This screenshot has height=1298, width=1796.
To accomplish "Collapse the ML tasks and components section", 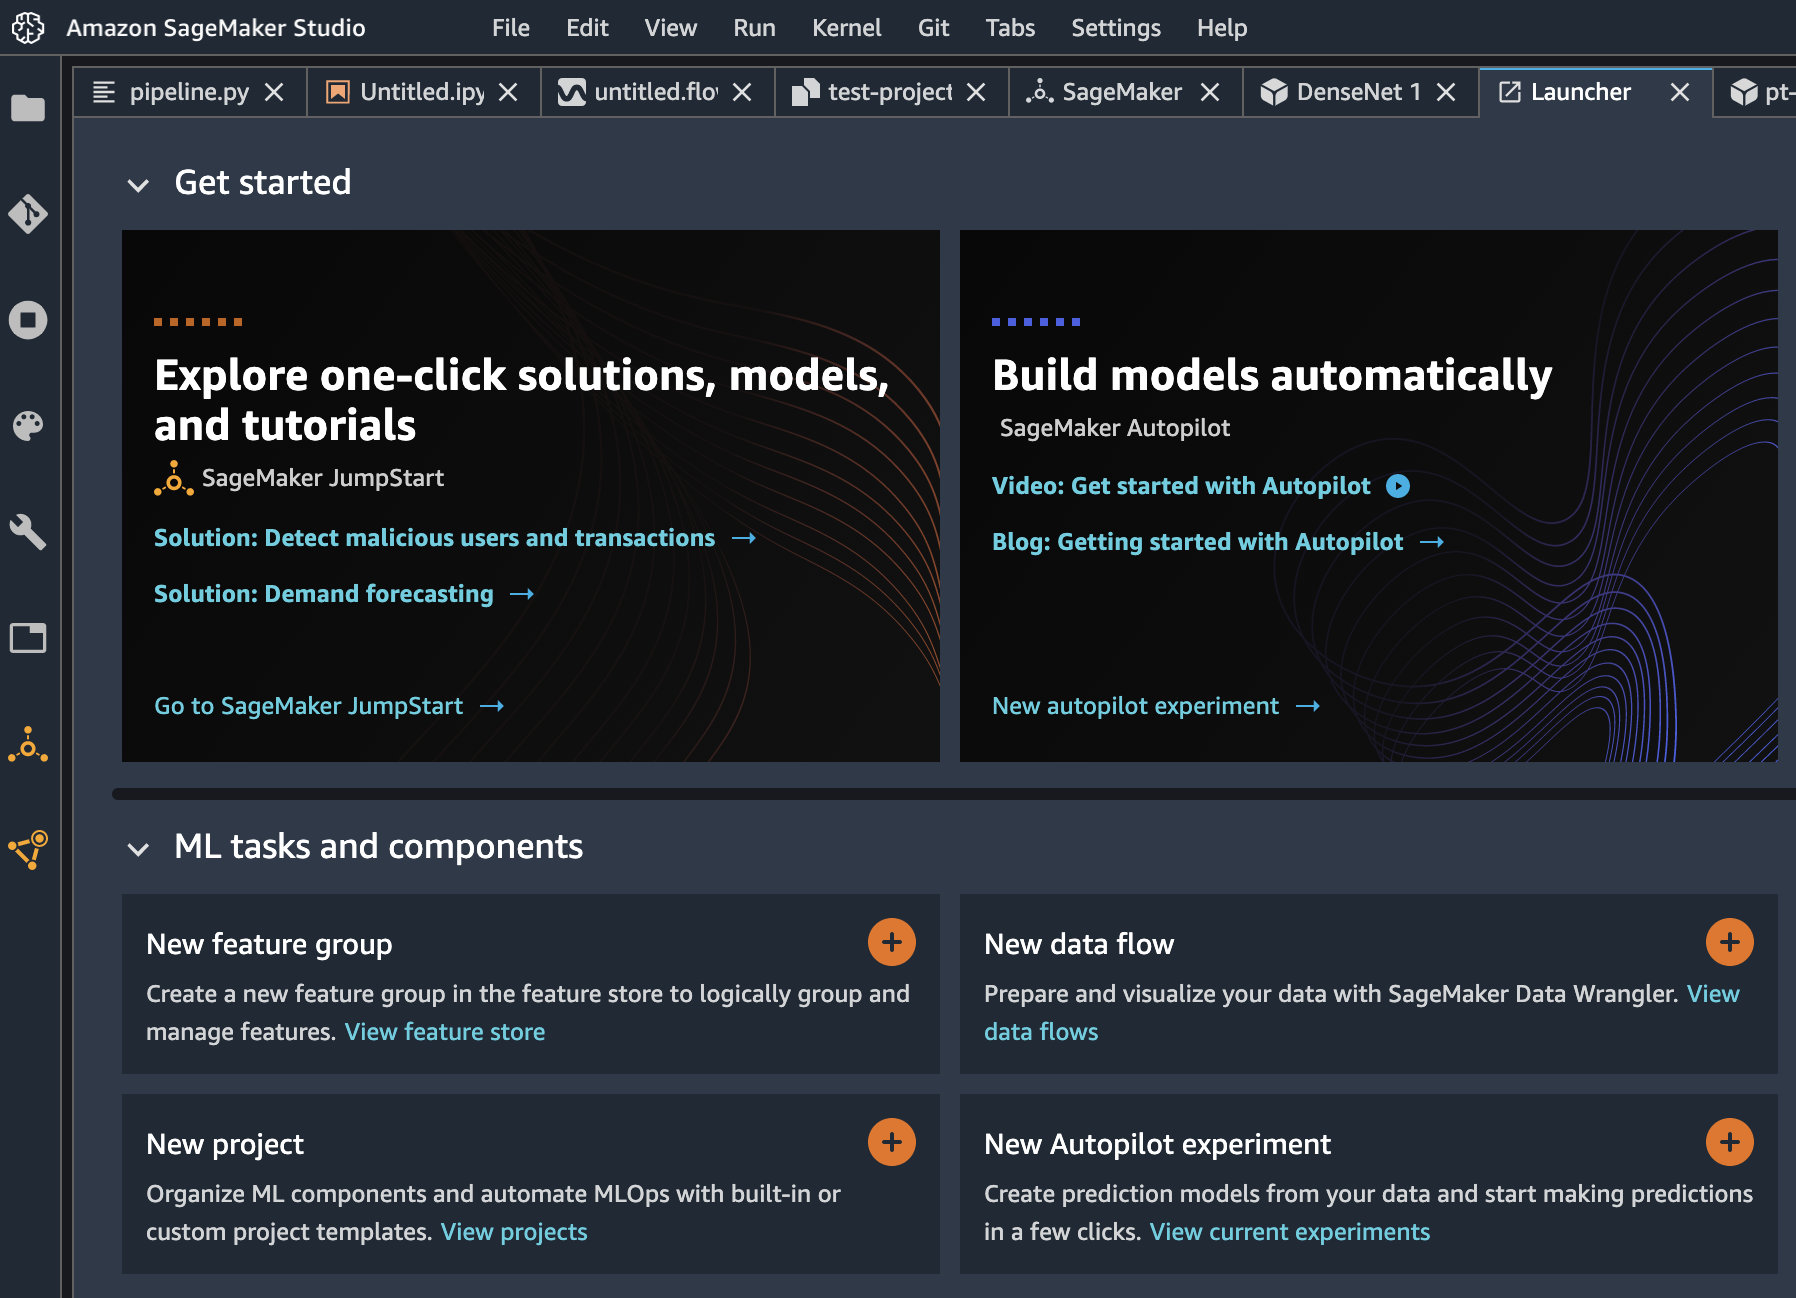I will [138, 849].
